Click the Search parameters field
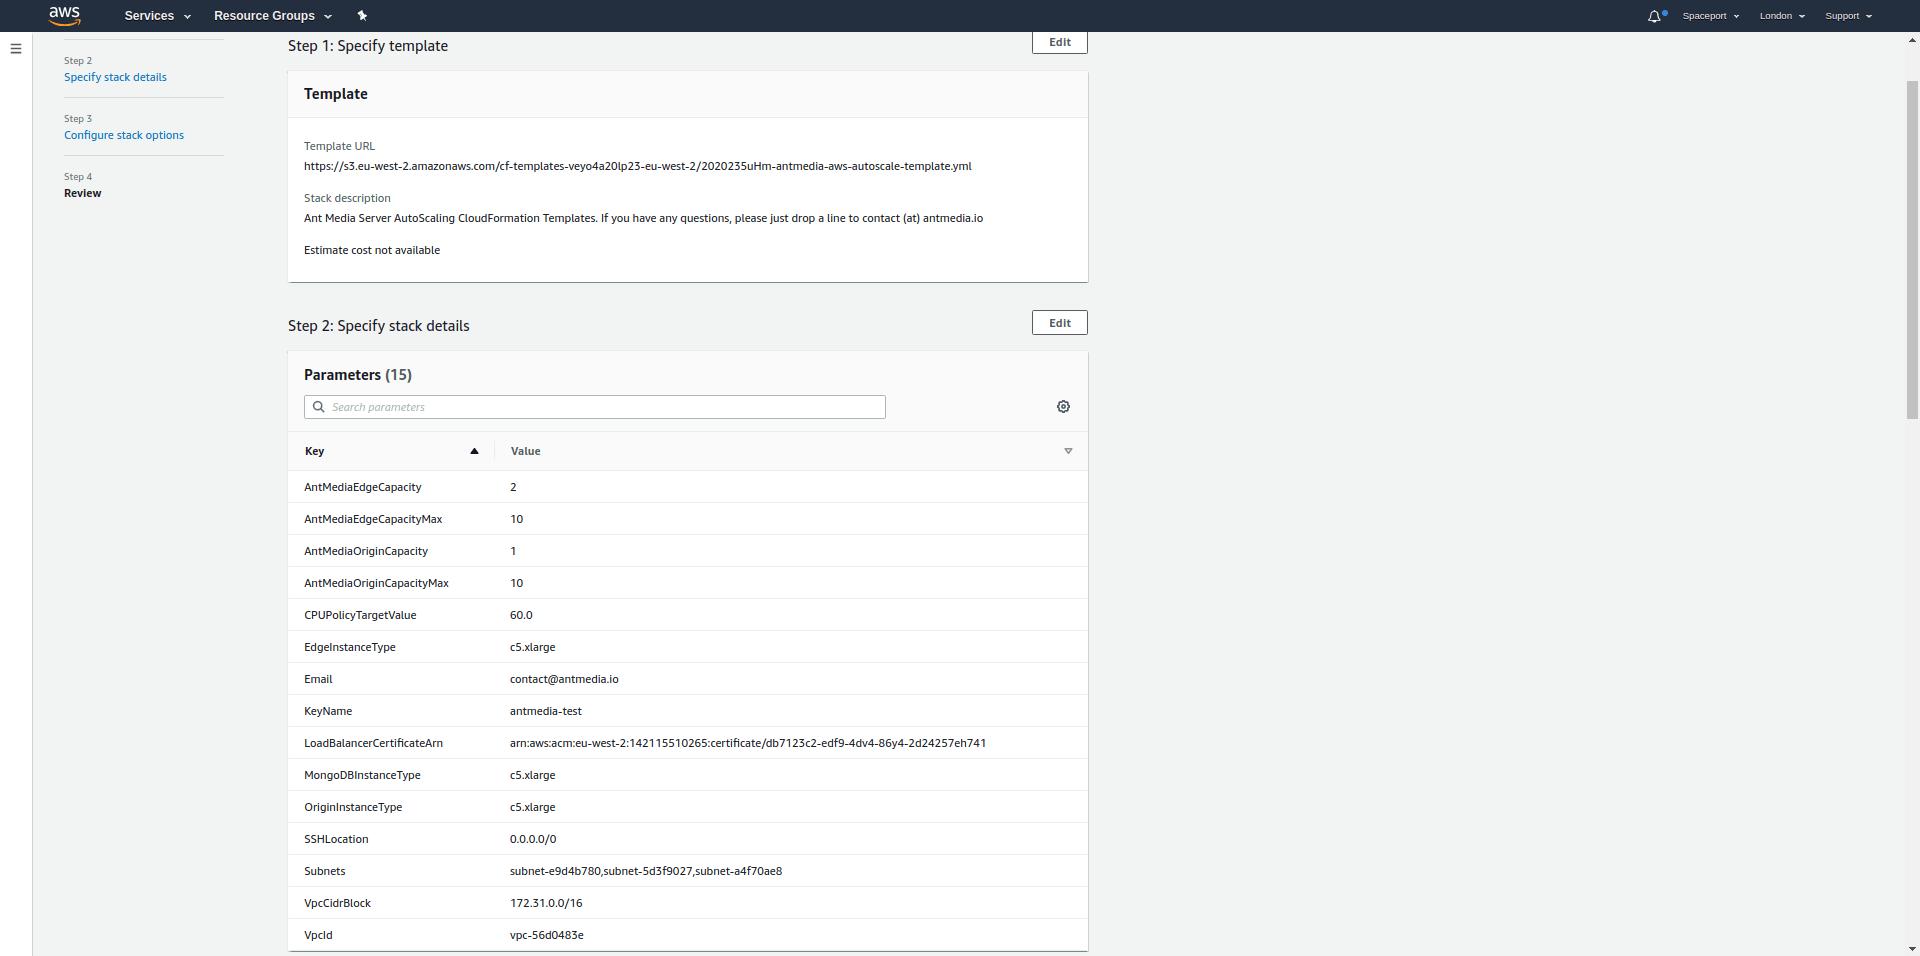The width and height of the screenshot is (1920, 956). [x=594, y=407]
